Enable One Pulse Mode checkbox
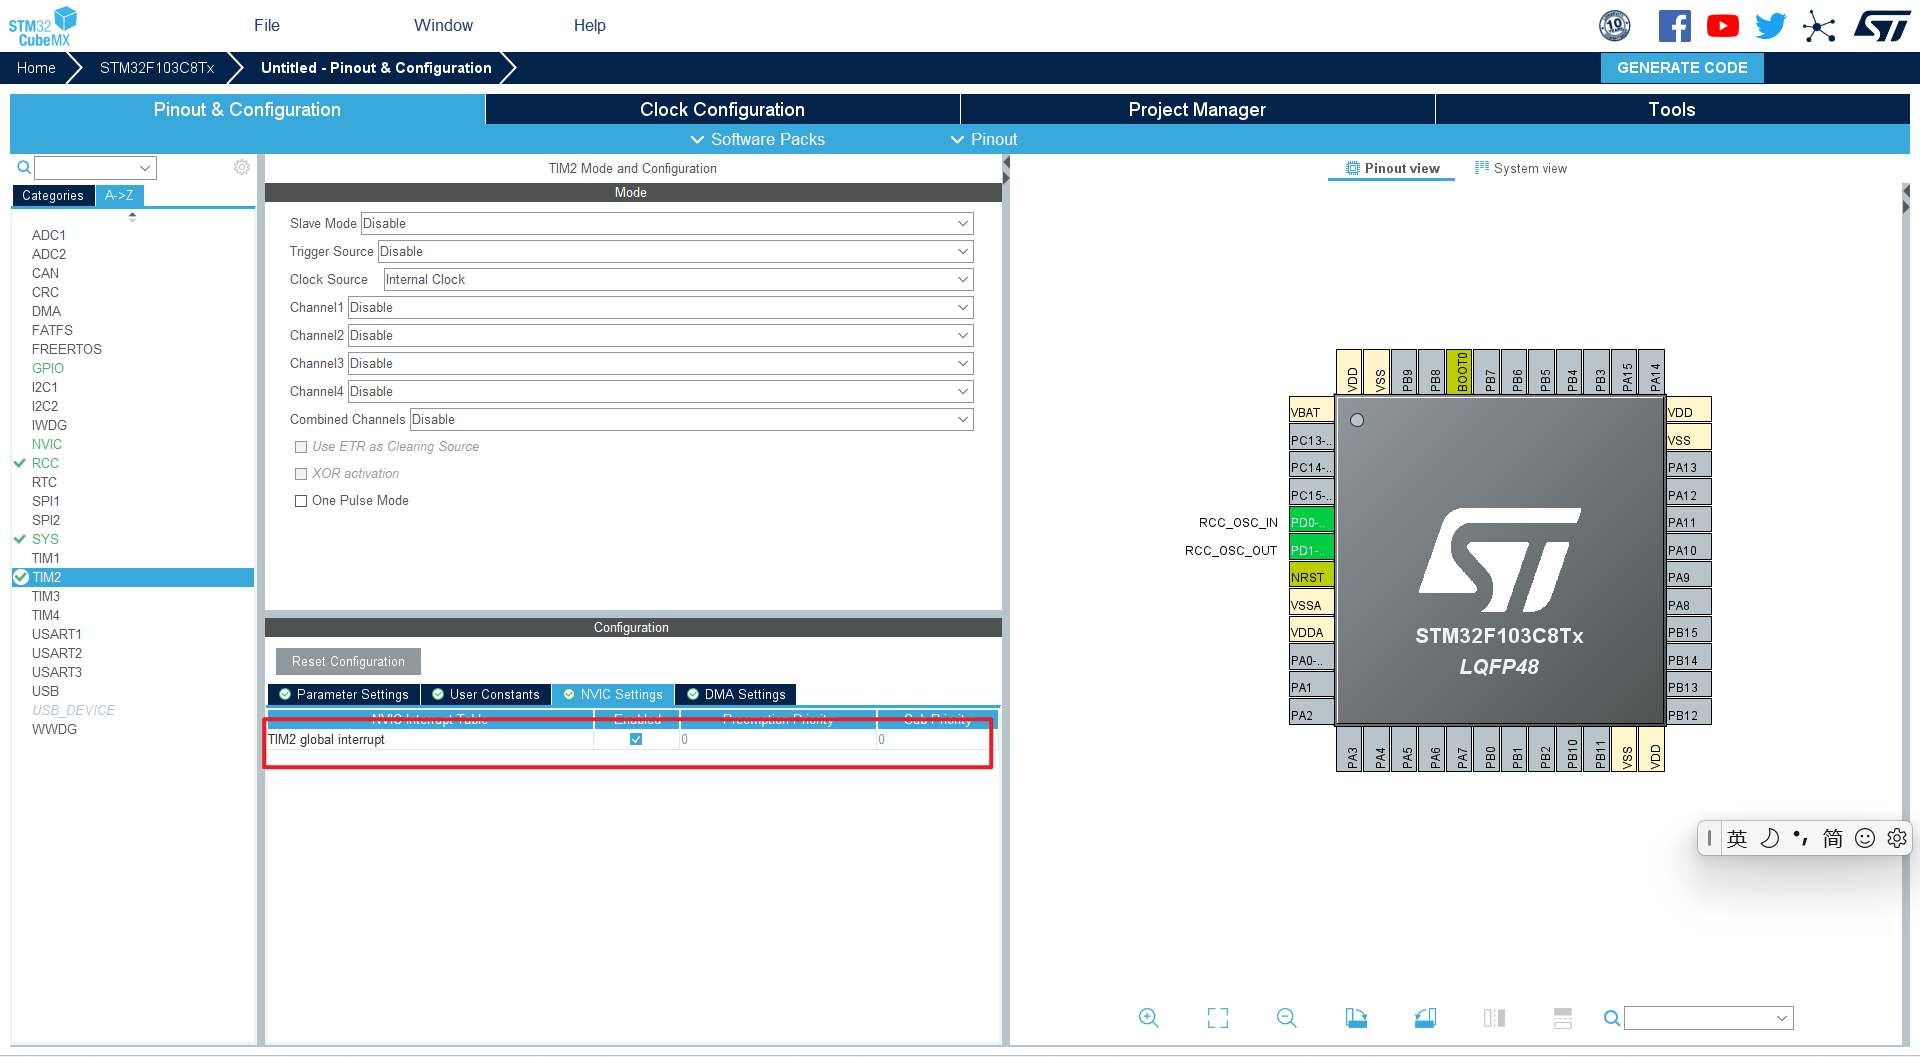Image resolution: width=1920 pixels, height=1057 pixels. pyautogui.click(x=300, y=501)
